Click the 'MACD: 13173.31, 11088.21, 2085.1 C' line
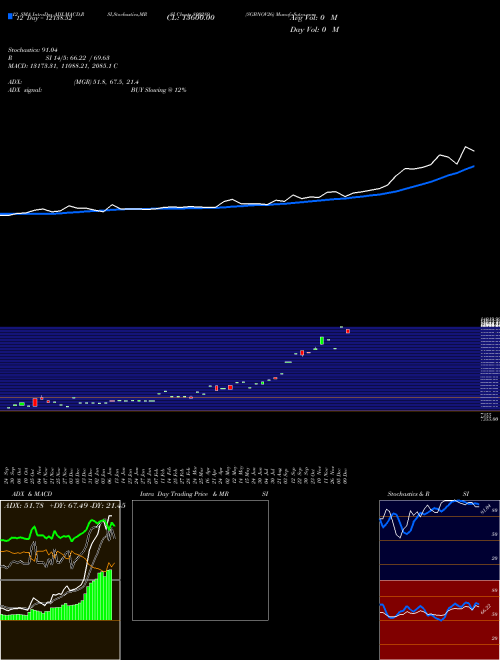This screenshot has height=660, width=500. [63, 66]
